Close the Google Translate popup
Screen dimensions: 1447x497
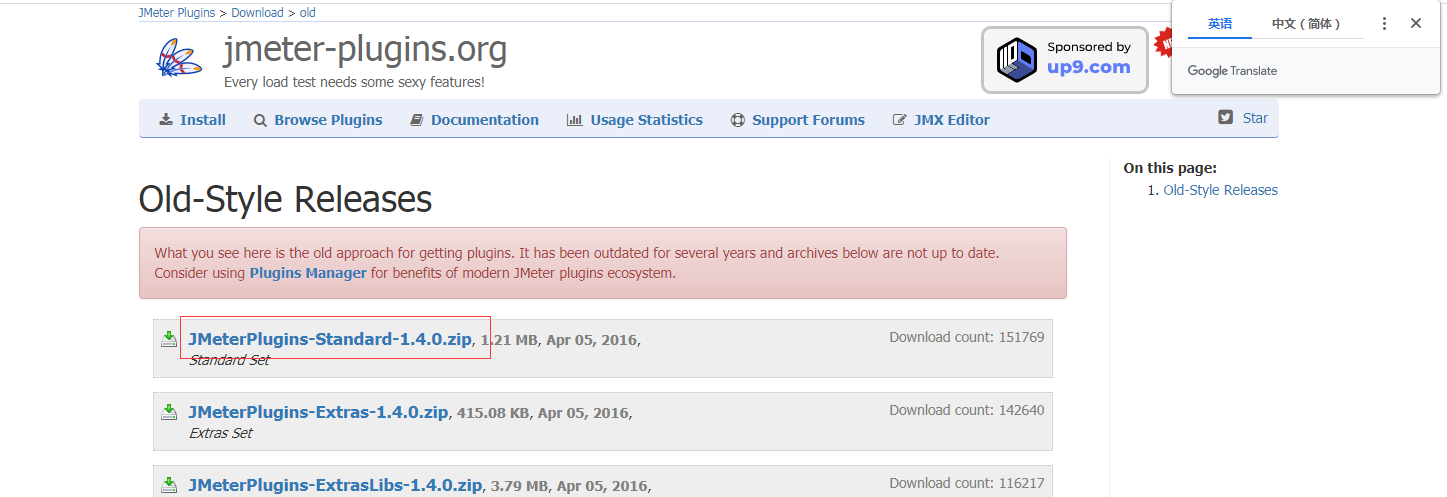(1416, 23)
